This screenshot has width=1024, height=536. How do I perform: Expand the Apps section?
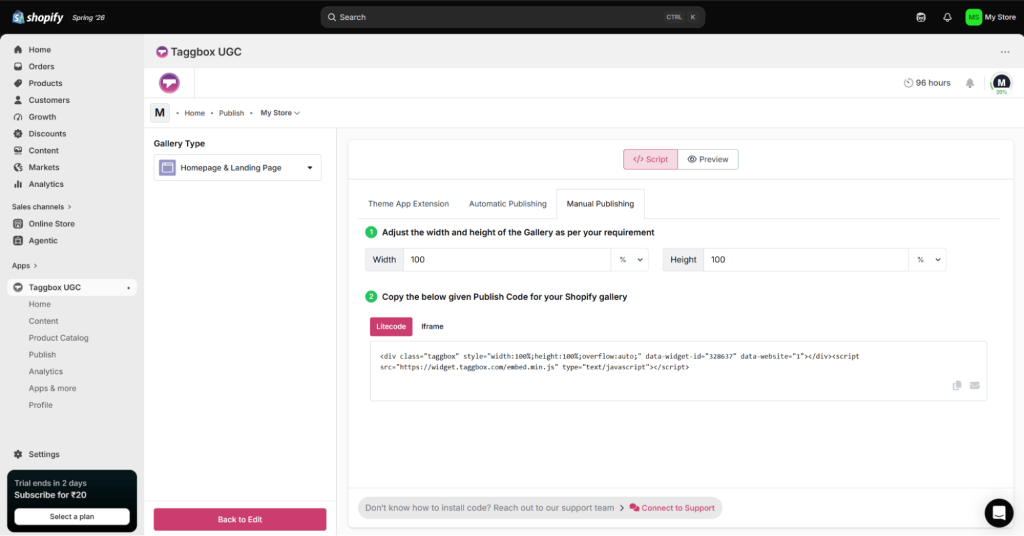(x=24, y=266)
